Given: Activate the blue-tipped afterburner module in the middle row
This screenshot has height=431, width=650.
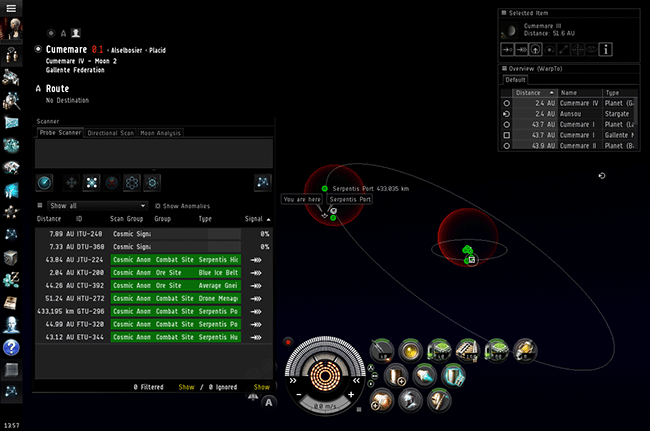Looking at the screenshot, I should tap(424, 376).
